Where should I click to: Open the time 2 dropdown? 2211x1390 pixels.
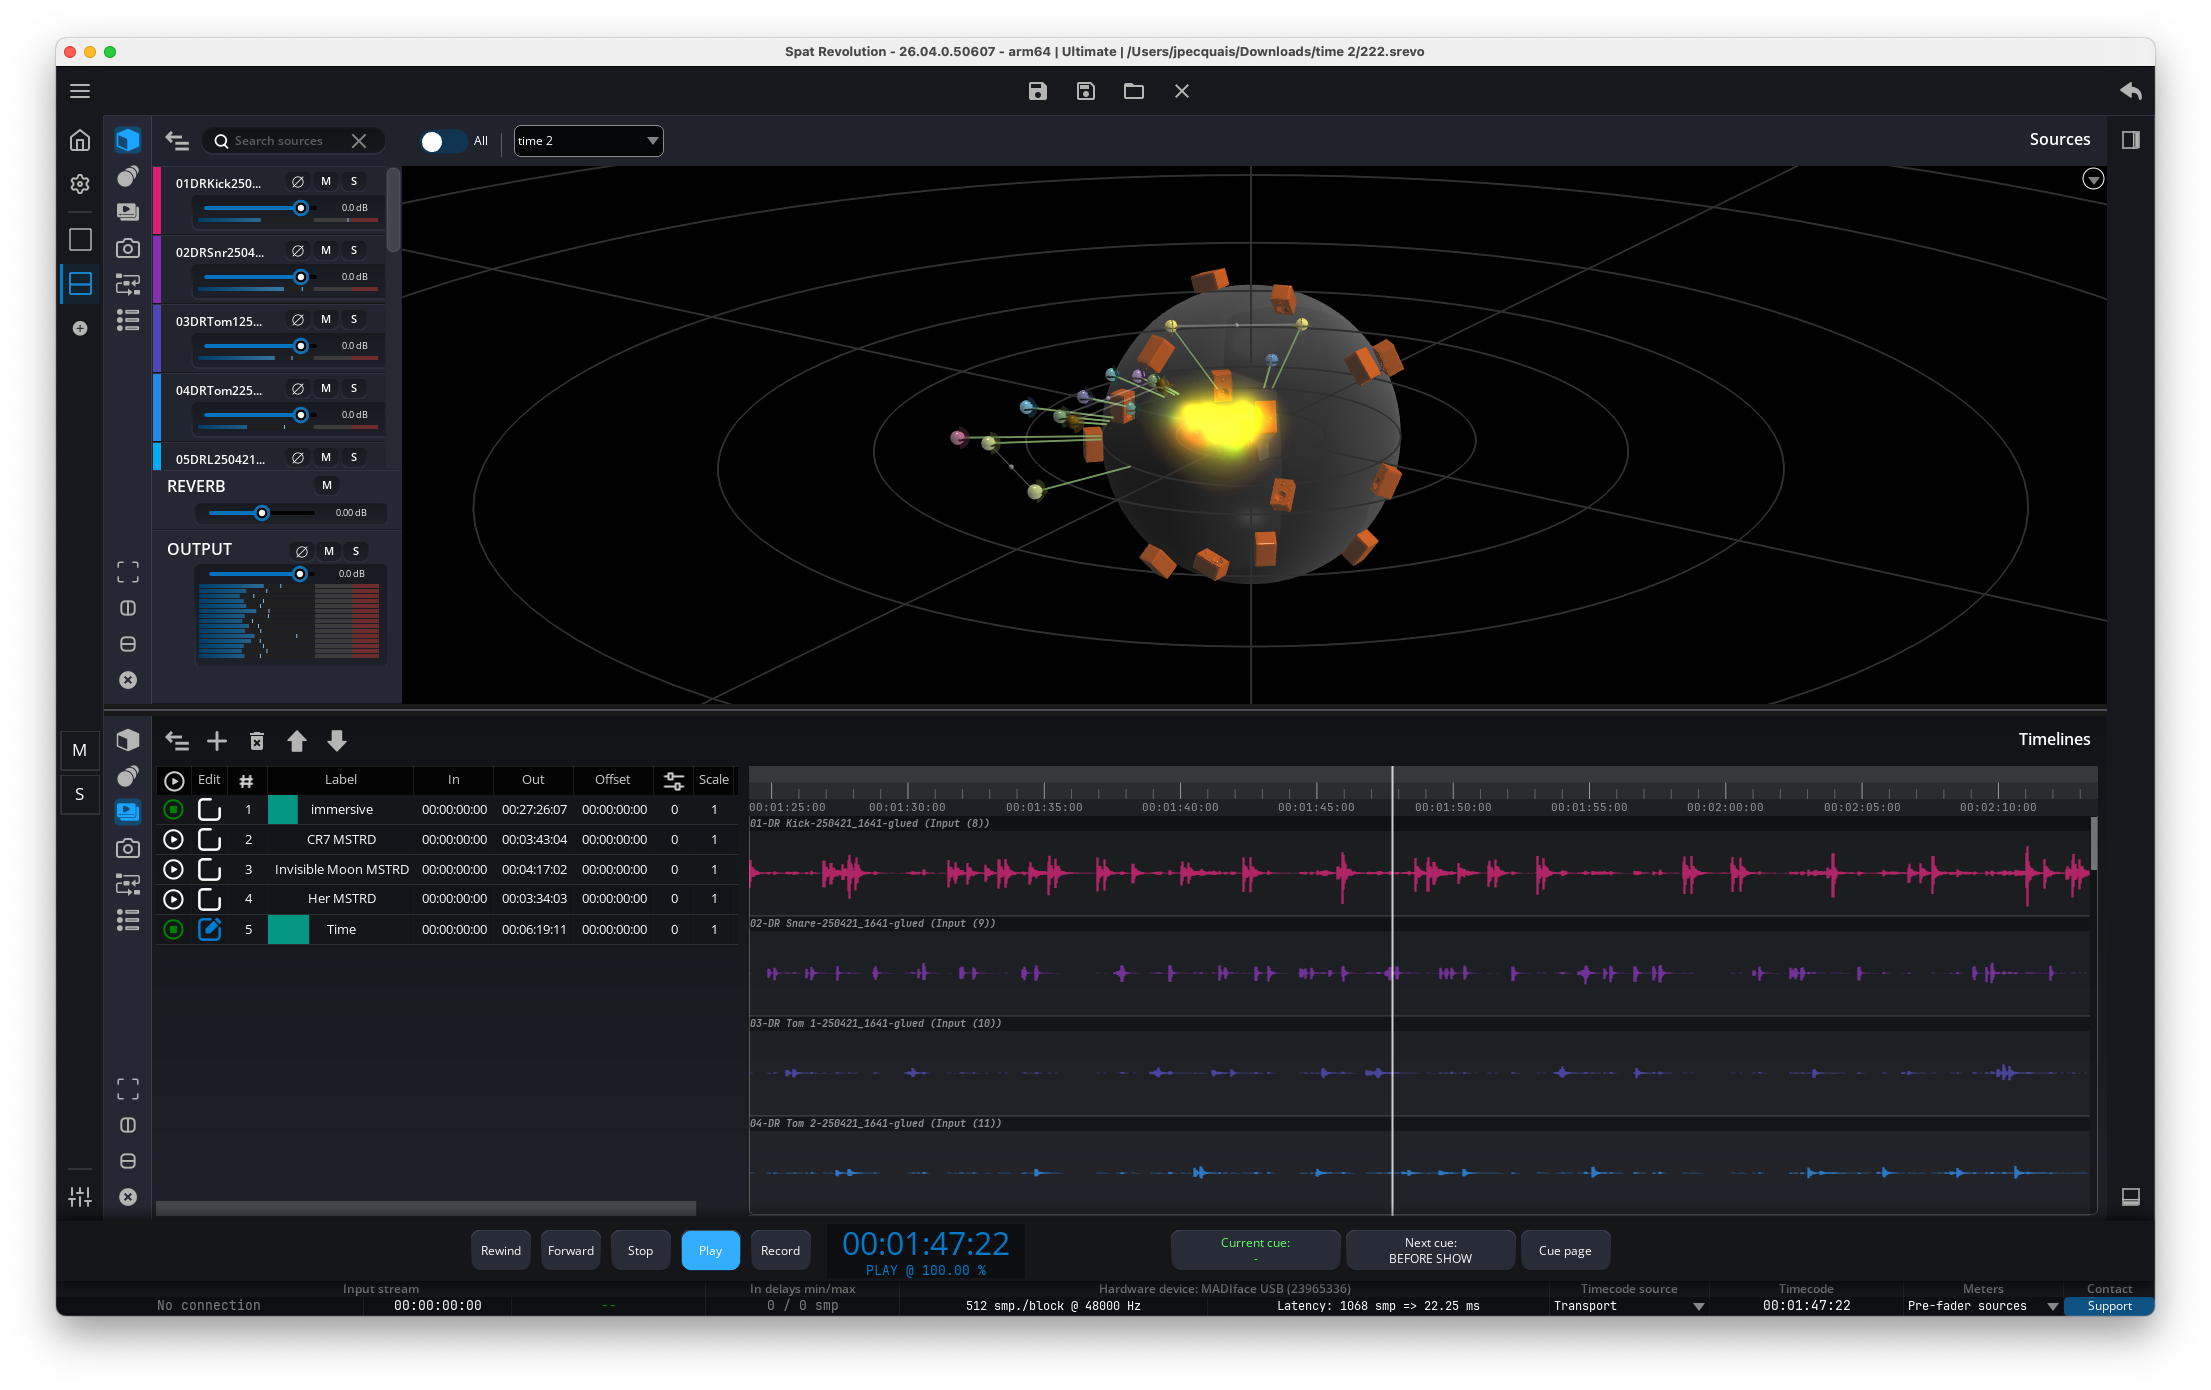[588, 141]
